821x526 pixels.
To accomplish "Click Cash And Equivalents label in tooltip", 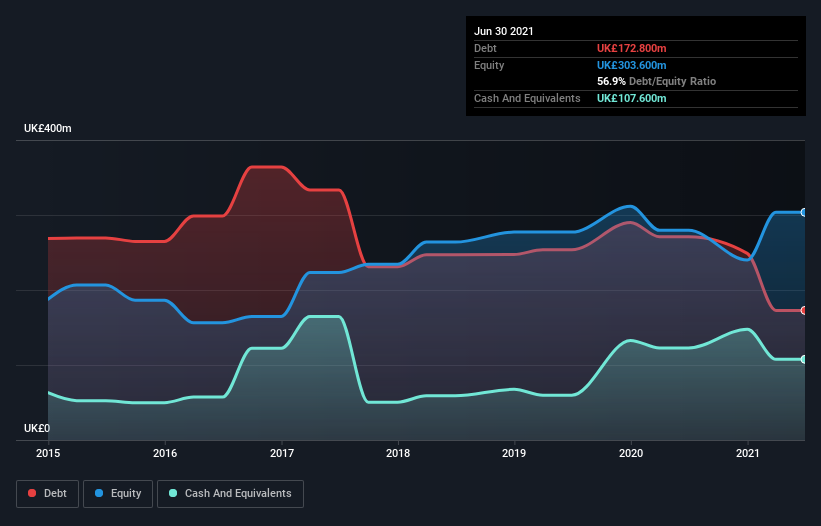I will point(527,98).
